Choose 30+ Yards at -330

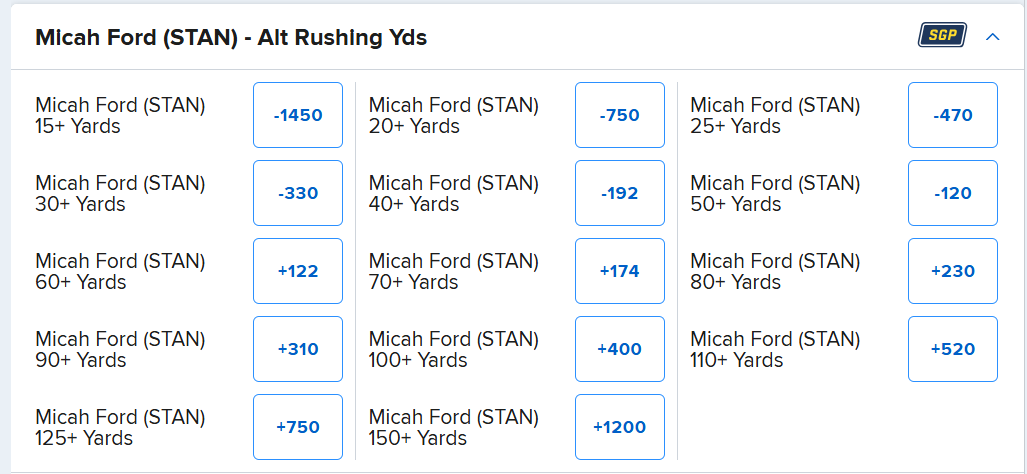(x=298, y=193)
